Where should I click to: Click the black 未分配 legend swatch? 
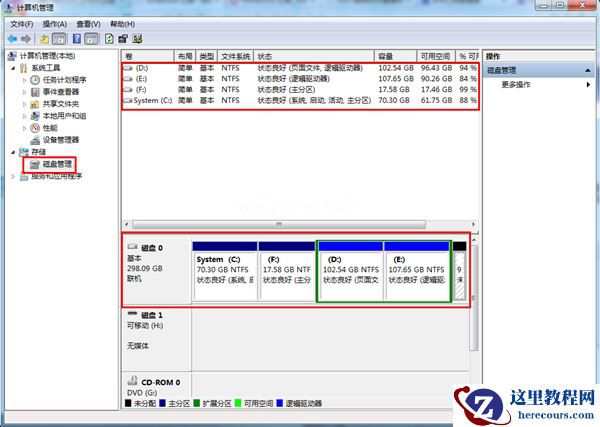tap(128, 403)
